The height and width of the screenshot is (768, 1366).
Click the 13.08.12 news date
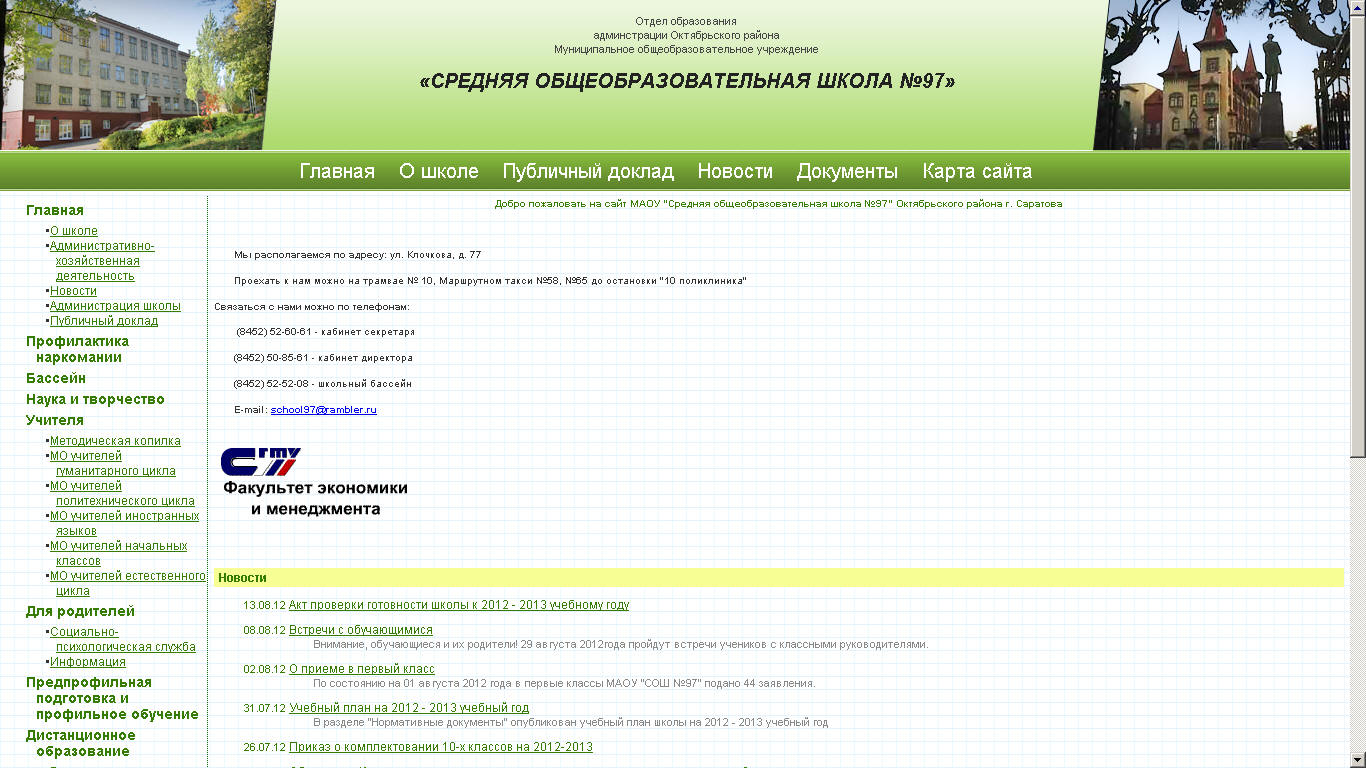pyautogui.click(x=264, y=605)
